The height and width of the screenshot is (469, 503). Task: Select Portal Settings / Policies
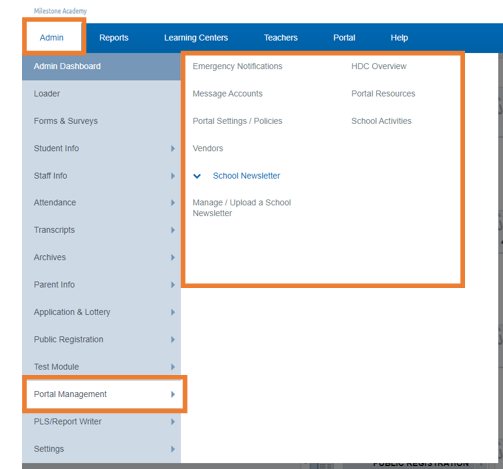click(237, 121)
